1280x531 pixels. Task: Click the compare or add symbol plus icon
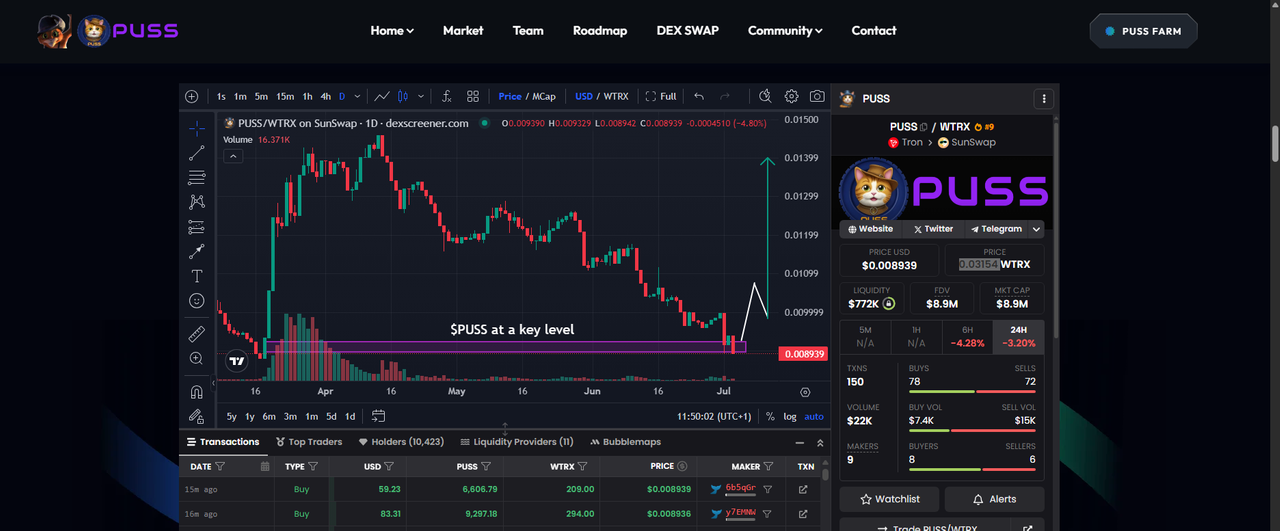tap(192, 96)
